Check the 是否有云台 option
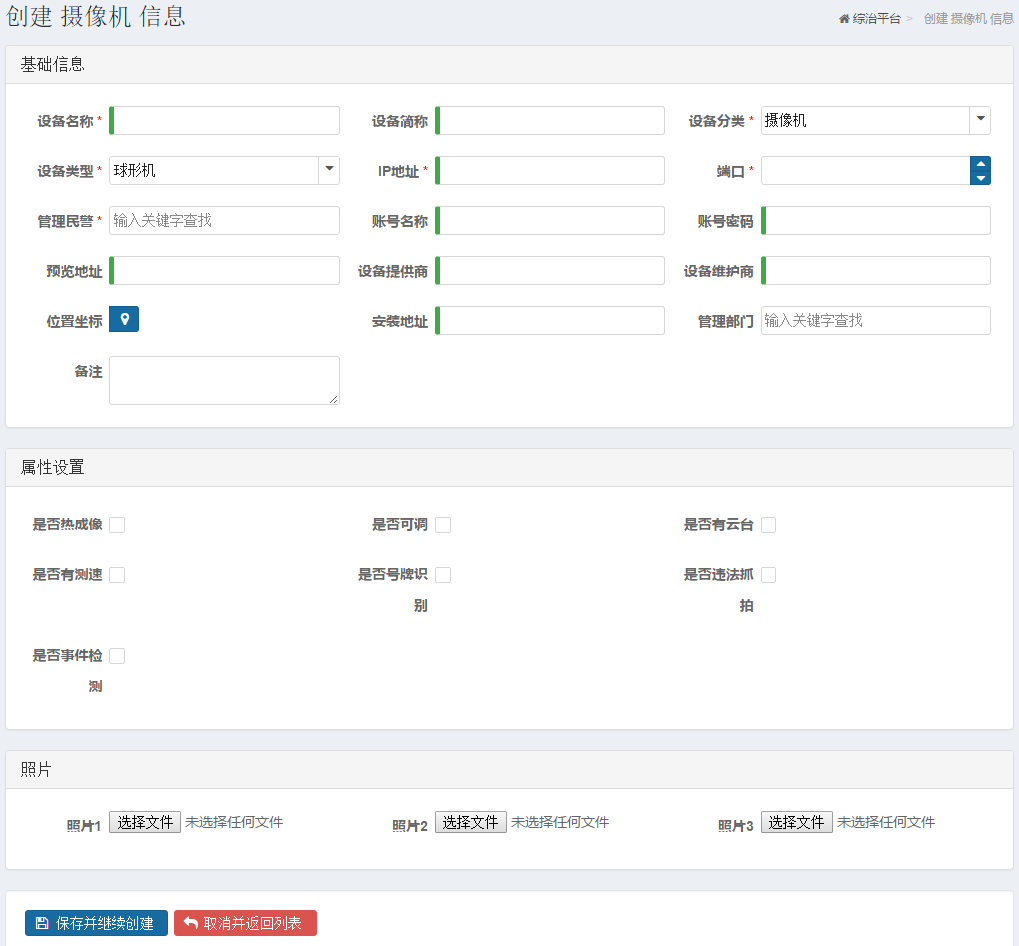 [x=768, y=524]
